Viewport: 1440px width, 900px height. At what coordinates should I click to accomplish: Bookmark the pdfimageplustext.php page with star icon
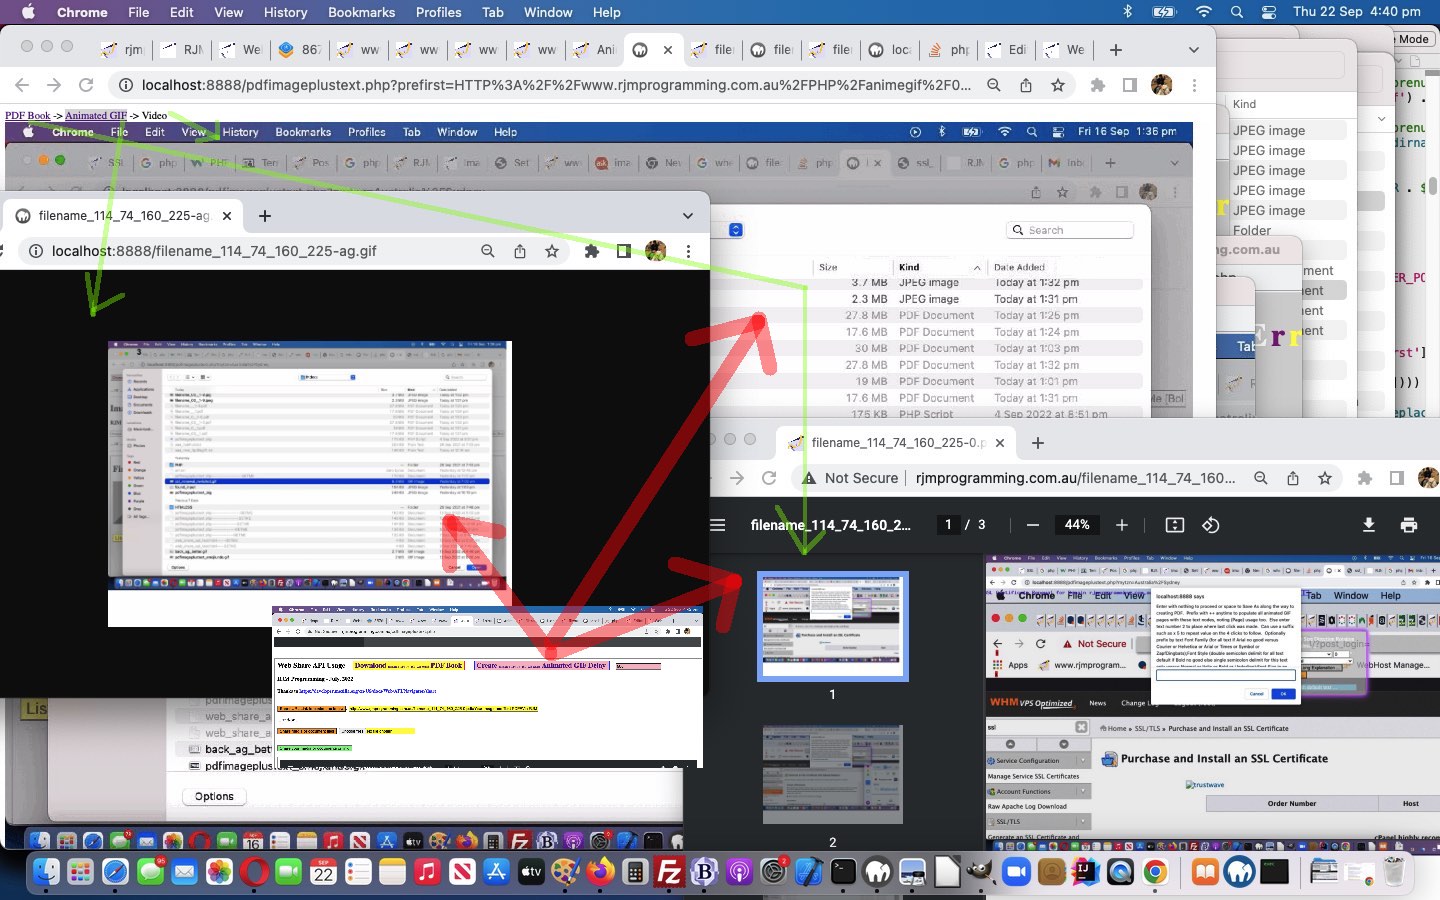pyautogui.click(x=1058, y=85)
